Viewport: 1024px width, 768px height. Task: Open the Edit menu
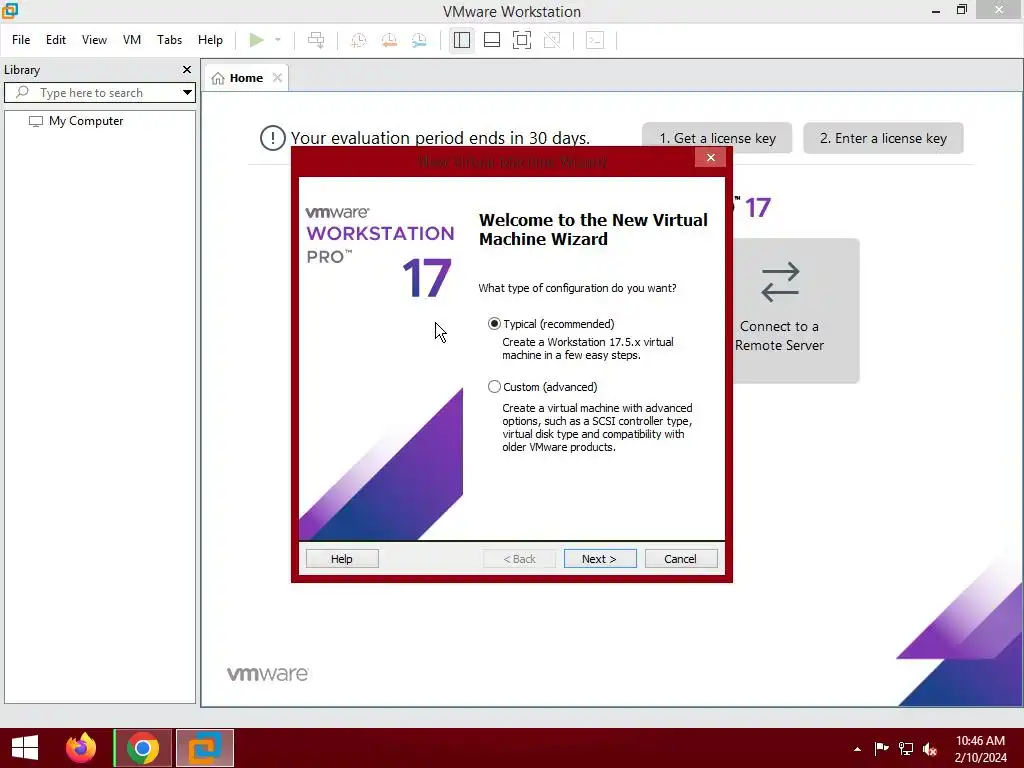pos(56,40)
